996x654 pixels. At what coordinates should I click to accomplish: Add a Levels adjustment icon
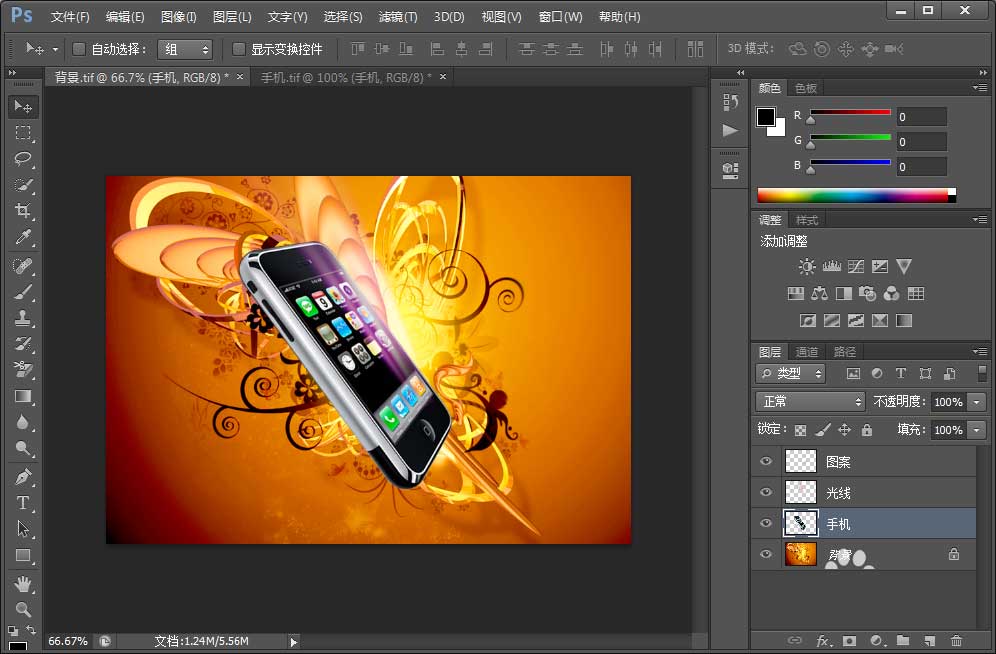[831, 266]
